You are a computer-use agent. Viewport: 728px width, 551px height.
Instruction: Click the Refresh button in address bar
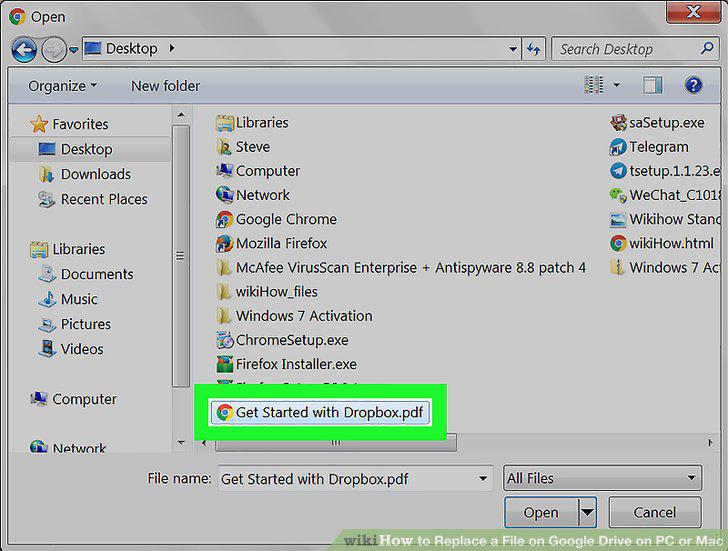pyautogui.click(x=533, y=49)
